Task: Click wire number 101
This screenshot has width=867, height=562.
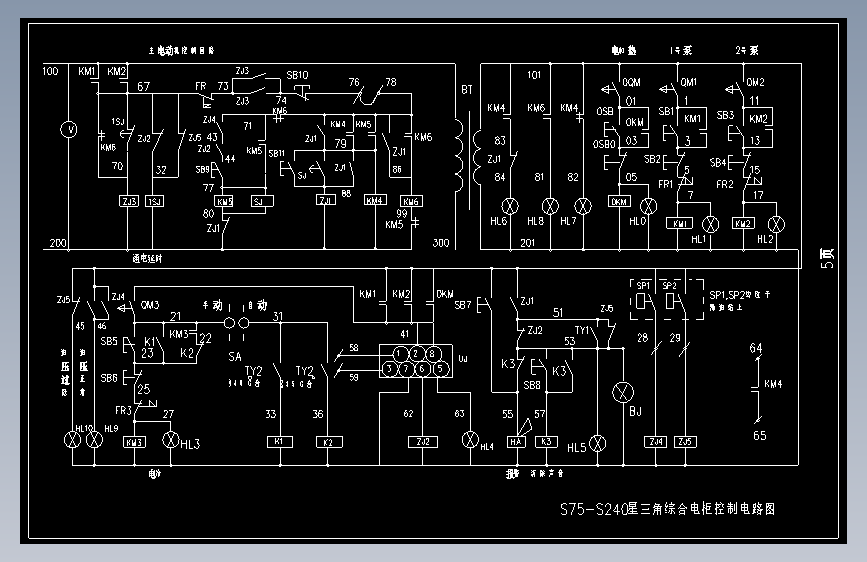Action: click(534, 75)
